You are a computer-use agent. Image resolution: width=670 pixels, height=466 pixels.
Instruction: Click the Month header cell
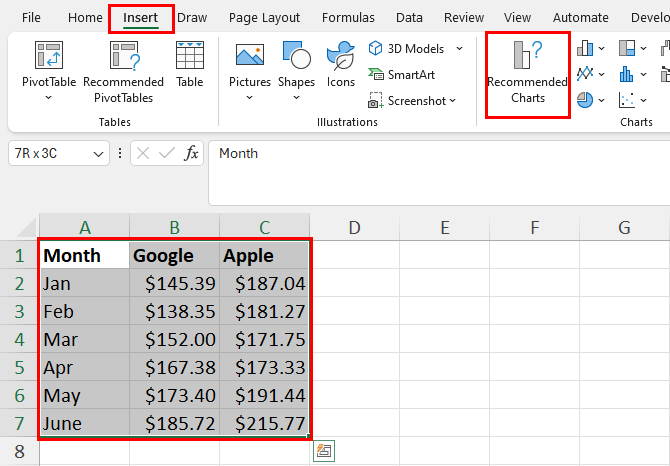(85, 255)
